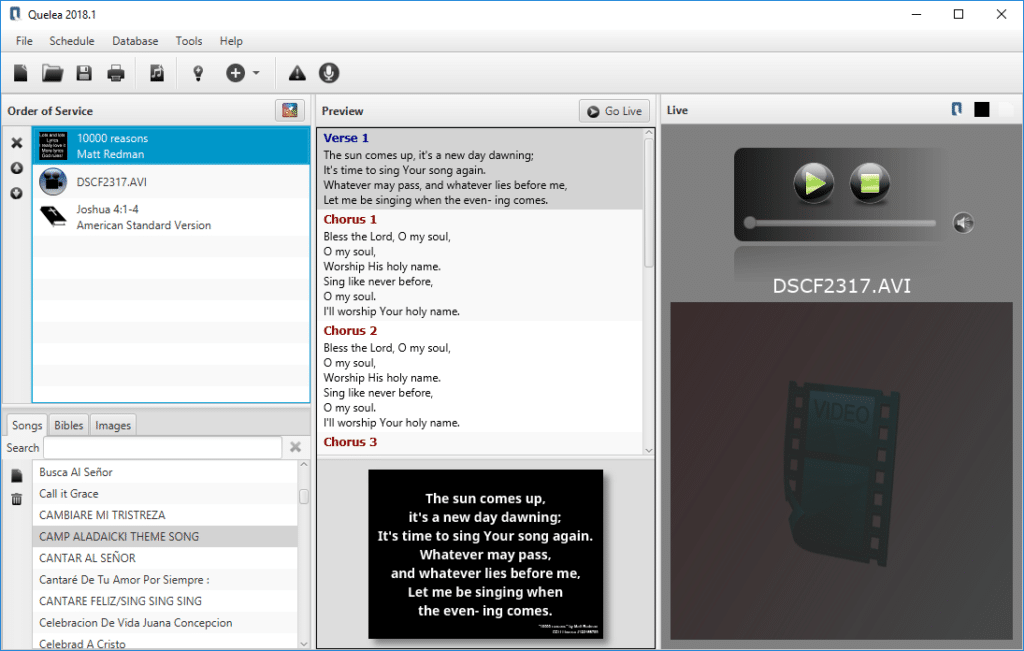Viewport: 1024px width, 651px height.
Task: Open the Schedule menu
Action: click(72, 41)
